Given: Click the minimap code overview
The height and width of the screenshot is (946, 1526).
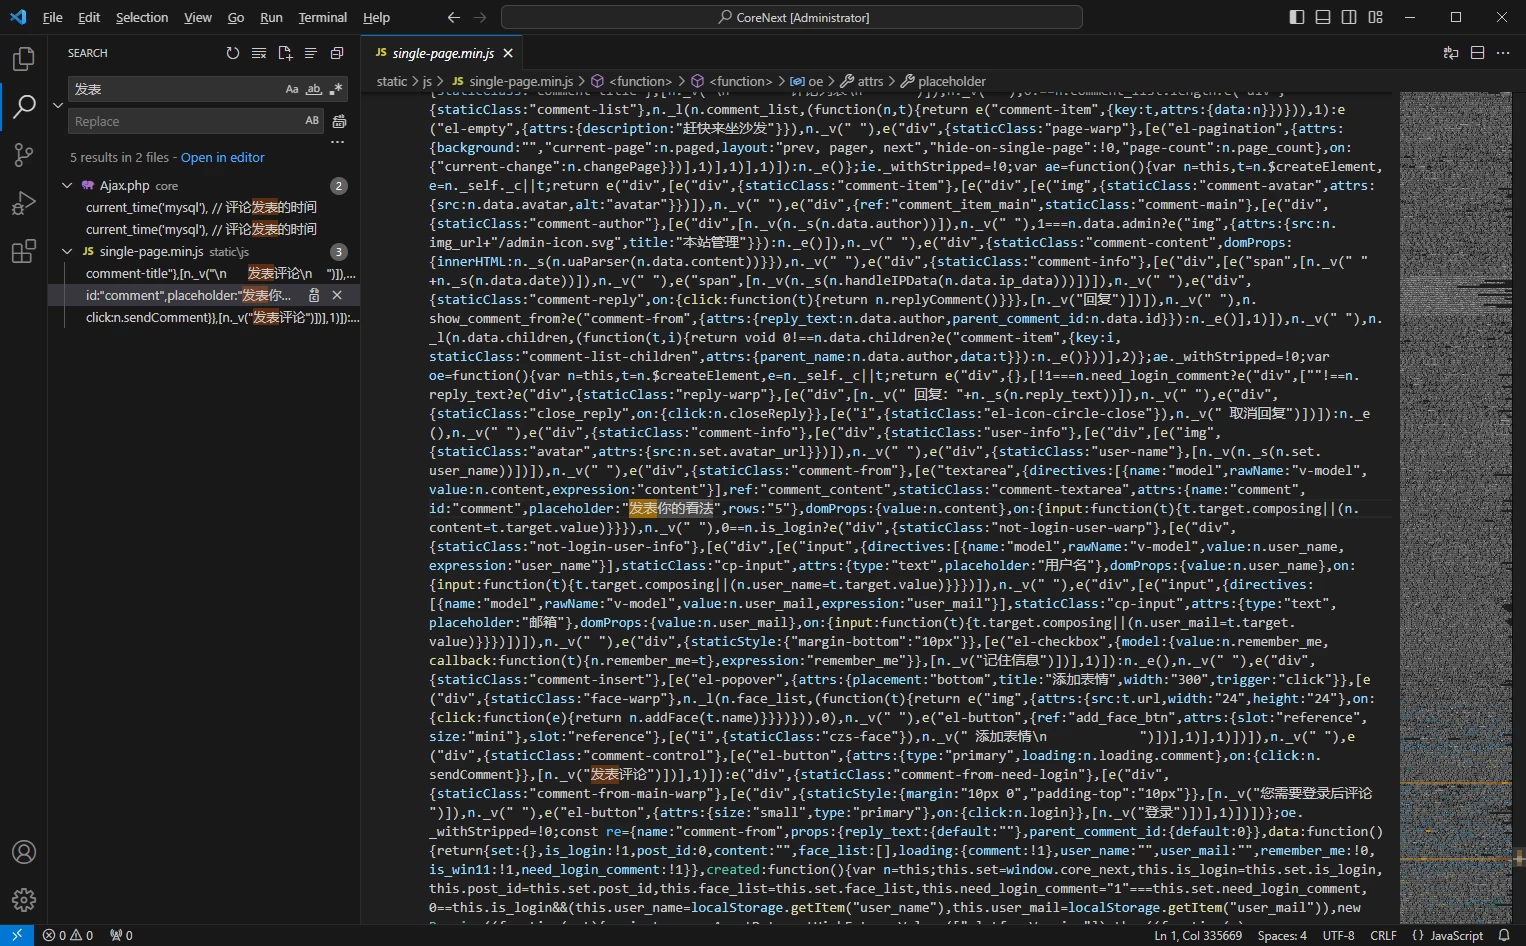Looking at the screenshot, I should (1454, 400).
